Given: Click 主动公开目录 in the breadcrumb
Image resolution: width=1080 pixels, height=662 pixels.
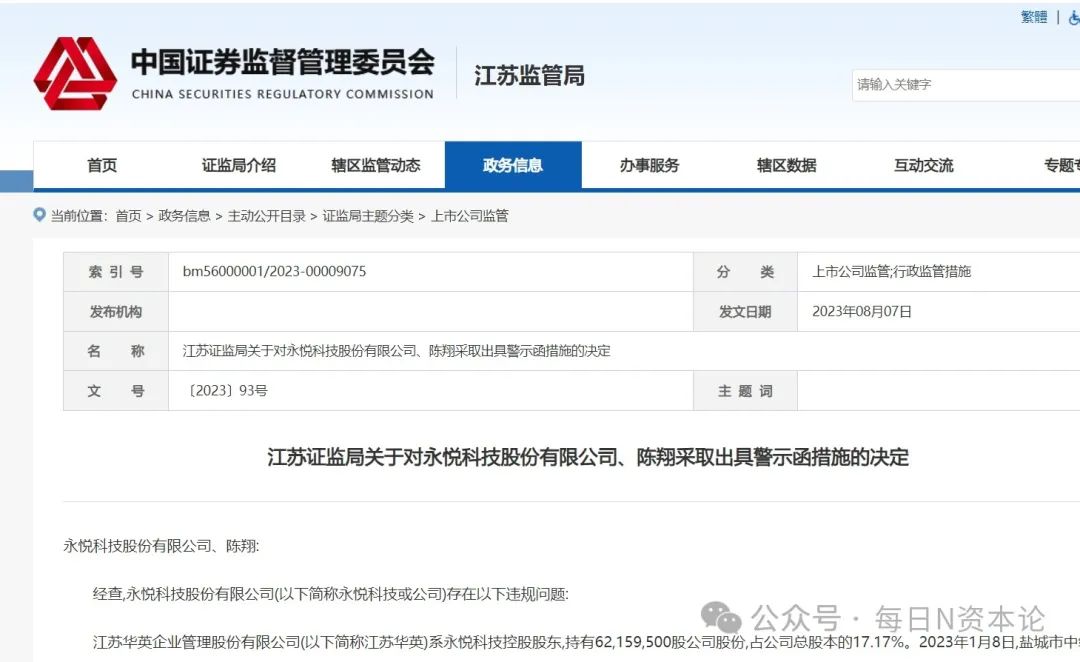Looking at the screenshot, I should tap(267, 216).
